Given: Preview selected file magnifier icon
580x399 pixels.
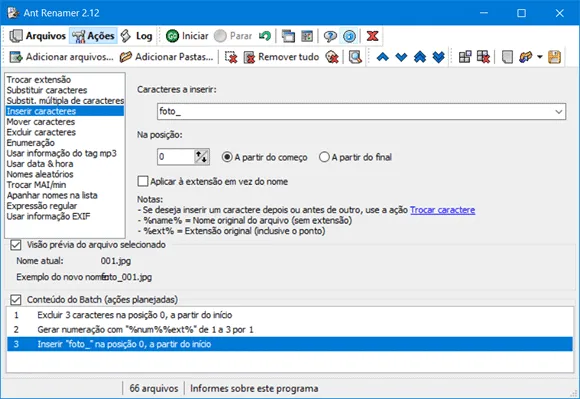Looking at the screenshot, I should coord(355,57).
